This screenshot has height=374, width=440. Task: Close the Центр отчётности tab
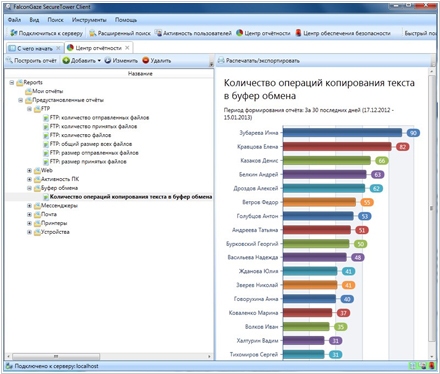point(127,48)
